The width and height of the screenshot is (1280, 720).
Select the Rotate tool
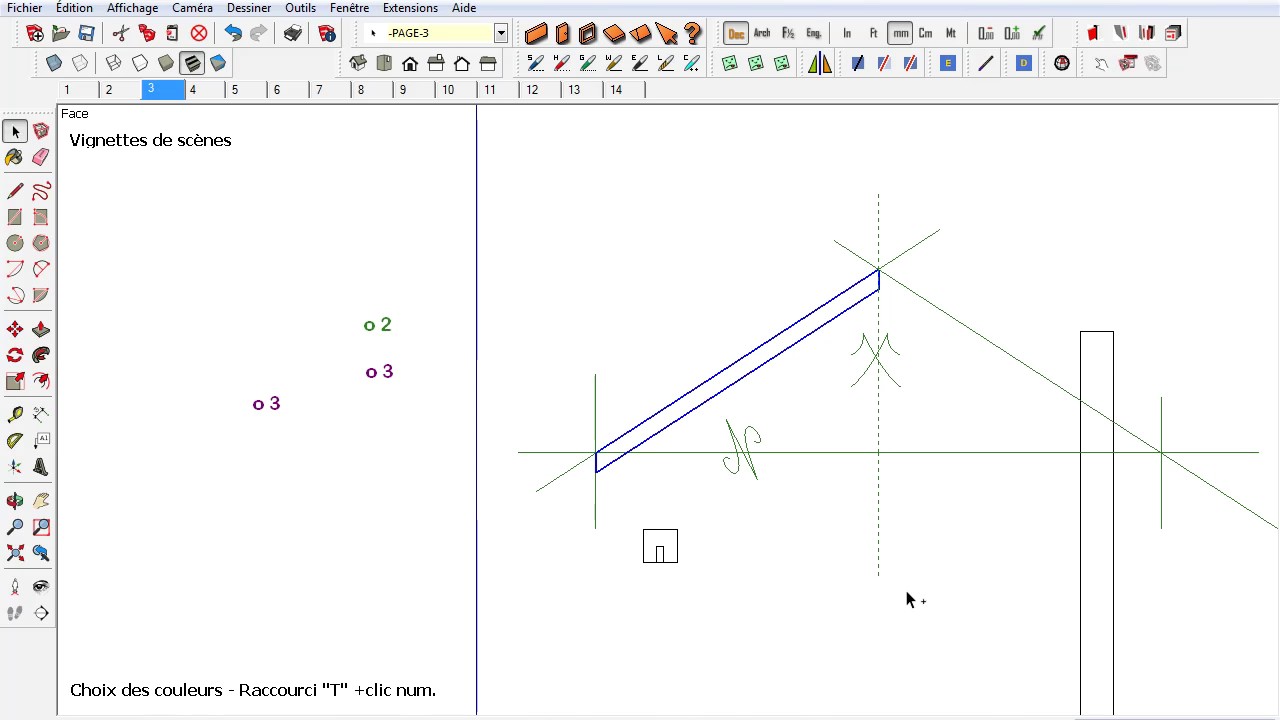(15, 355)
